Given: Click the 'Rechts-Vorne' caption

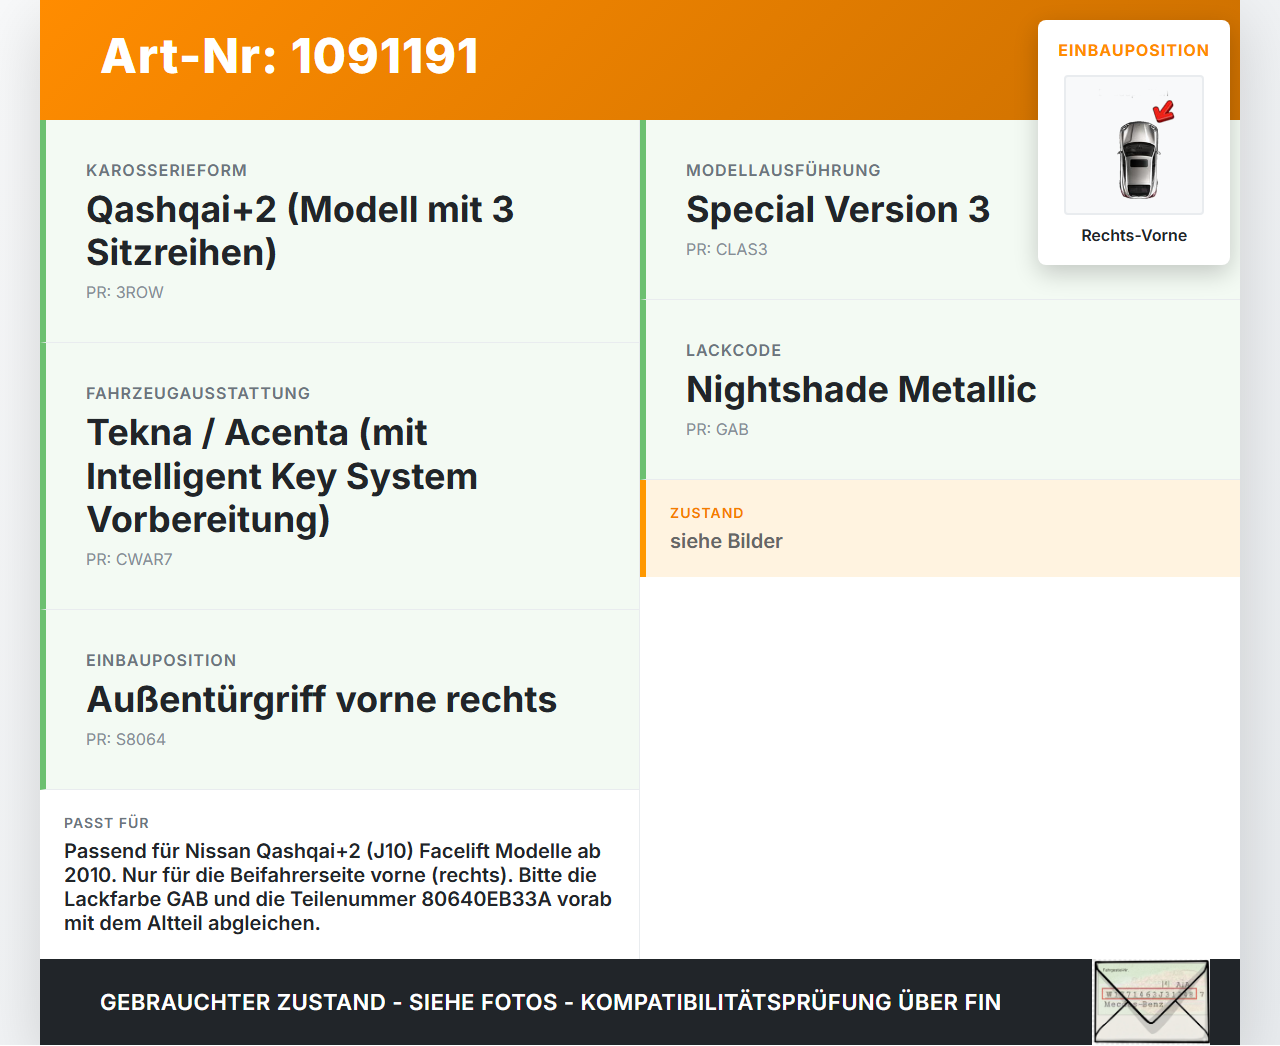Looking at the screenshot, I should 1134,235.
